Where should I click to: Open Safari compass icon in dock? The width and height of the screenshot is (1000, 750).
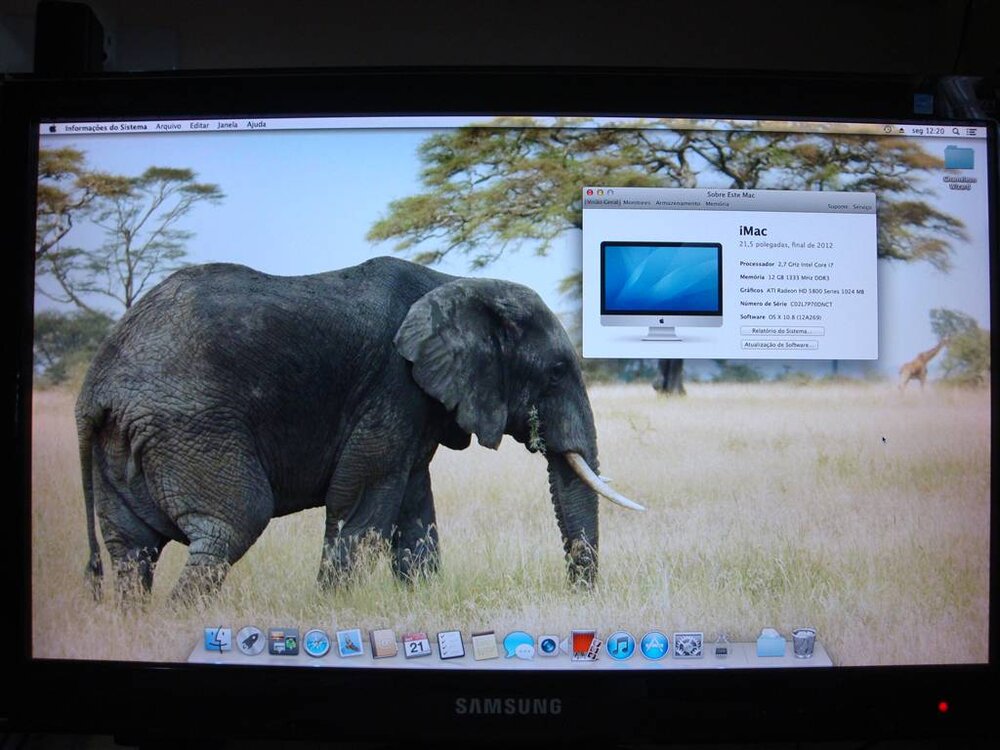pyautogui.click(x=317, y=642)
